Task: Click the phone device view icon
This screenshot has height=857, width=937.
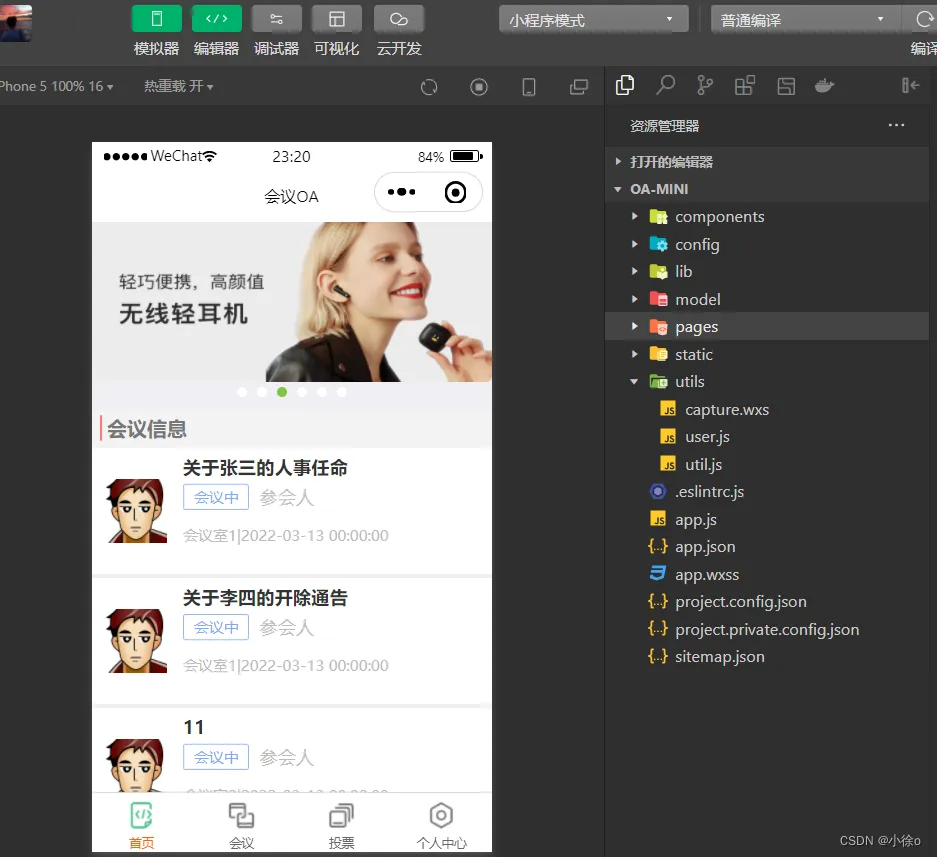Action: pos(529,87)
